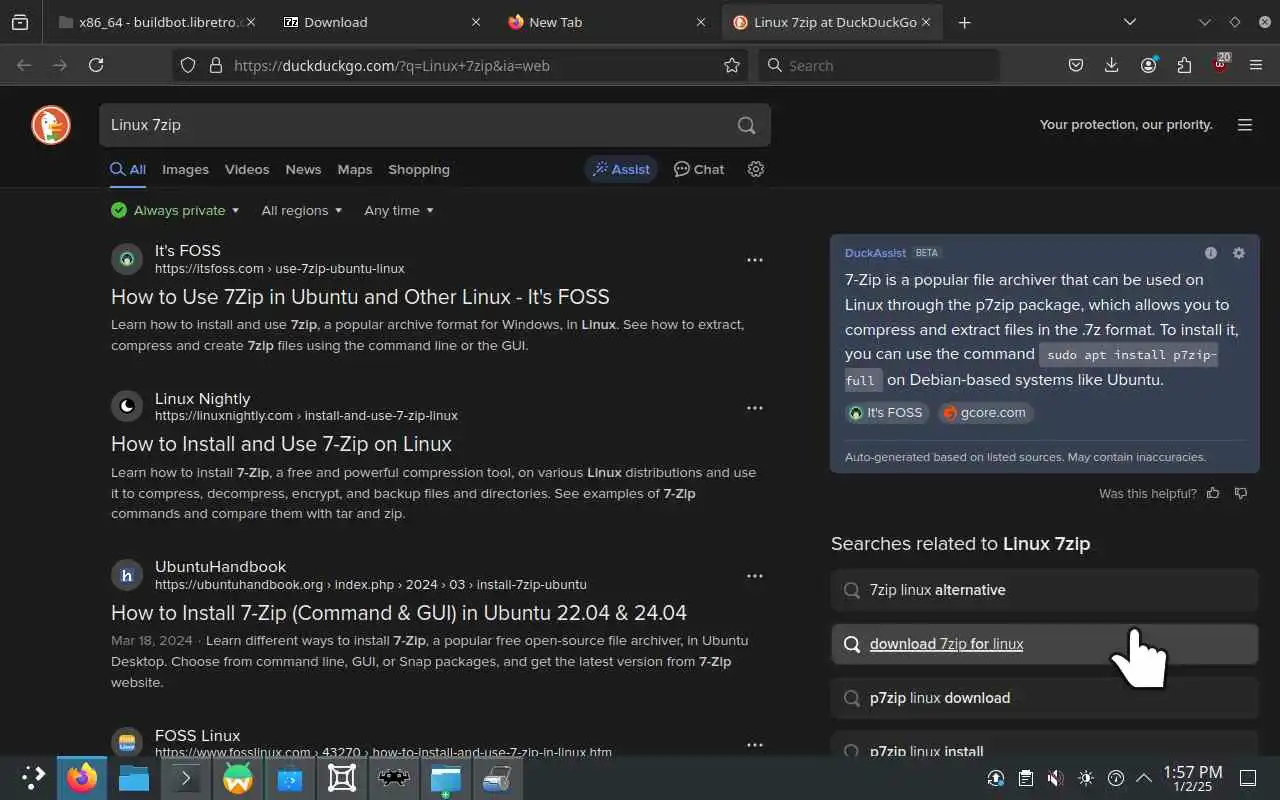
Task: Open terminal from taskbar
Action: click(186, 778)
